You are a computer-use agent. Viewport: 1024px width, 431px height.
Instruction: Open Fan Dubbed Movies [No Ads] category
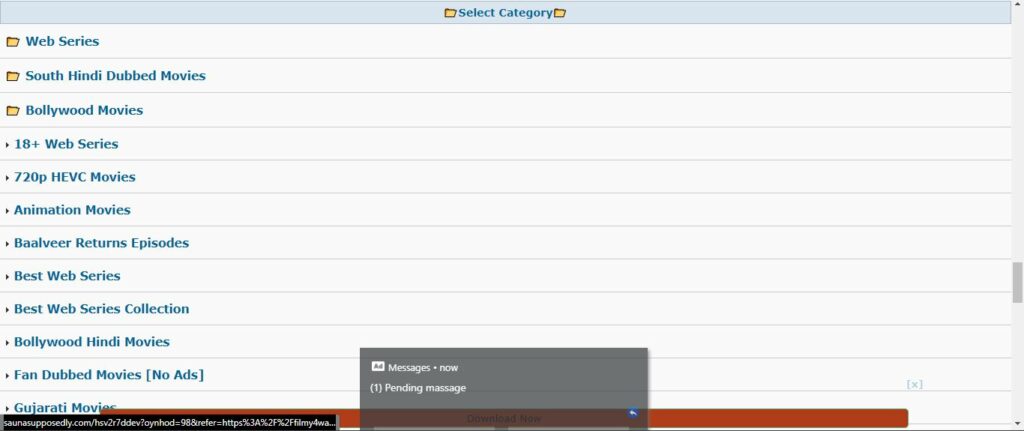click(x=108, y=375)
